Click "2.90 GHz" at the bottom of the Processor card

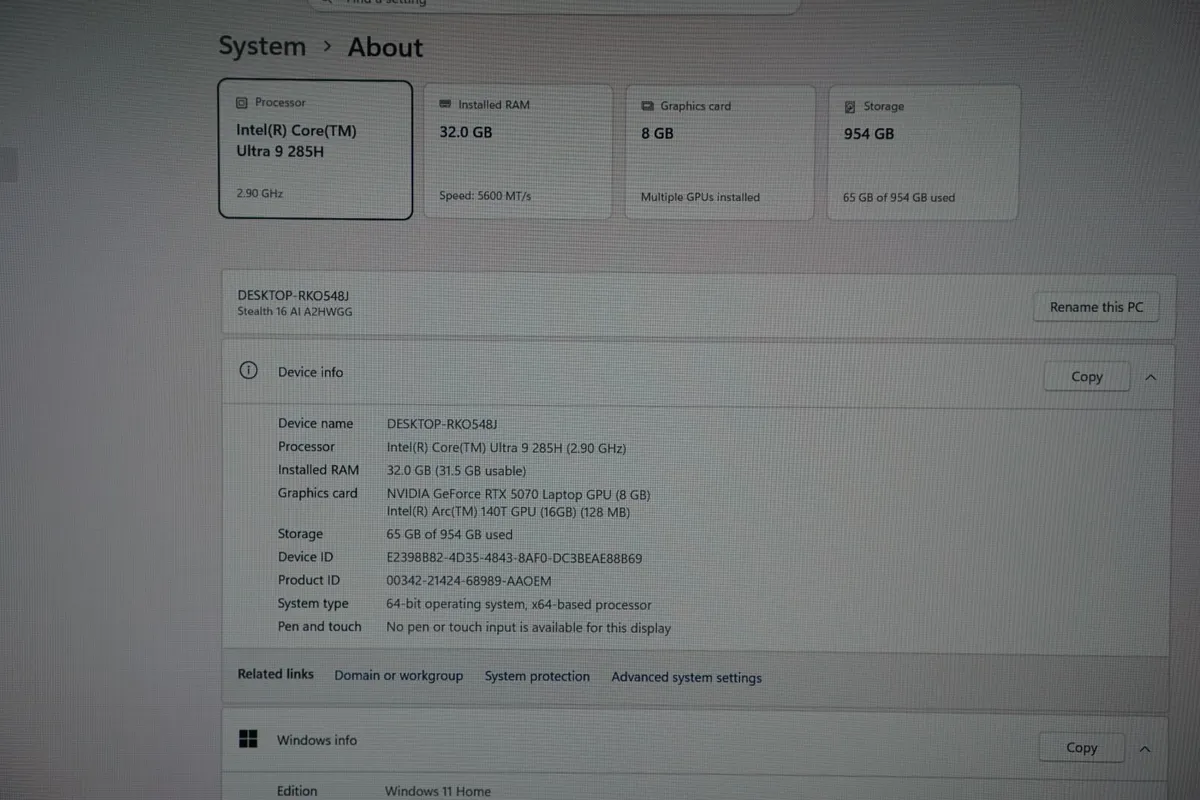pyautogui.click(x=260, y=193)
